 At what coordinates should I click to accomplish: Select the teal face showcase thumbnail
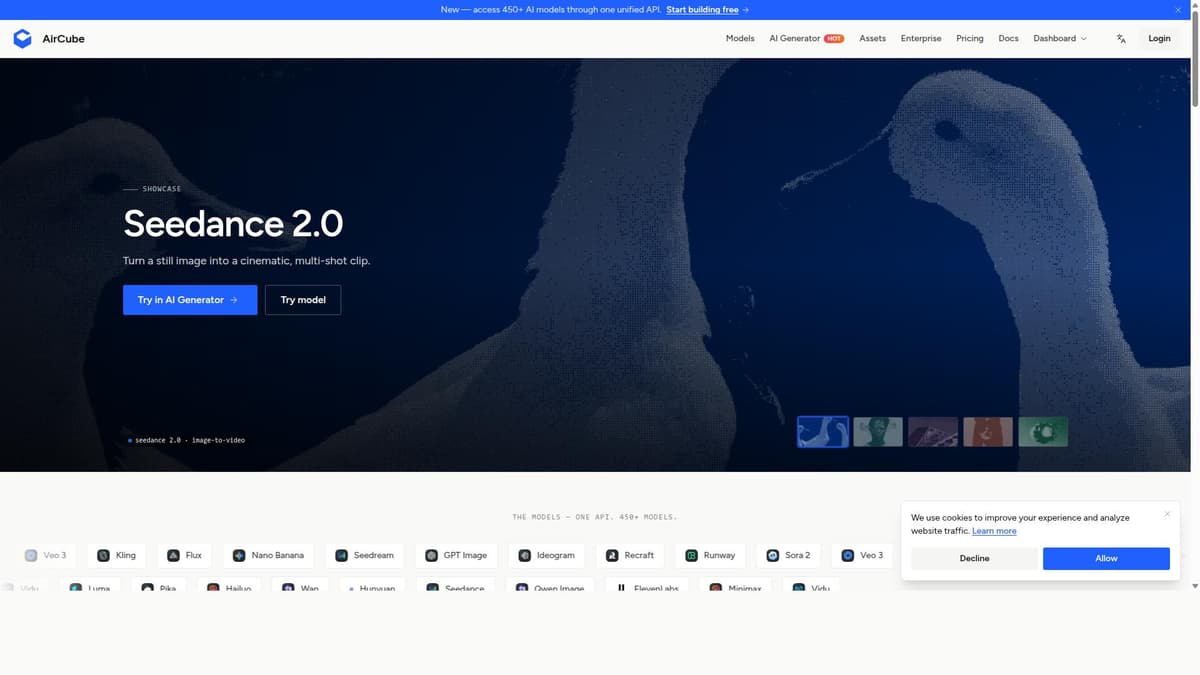[x=878, y=432]
